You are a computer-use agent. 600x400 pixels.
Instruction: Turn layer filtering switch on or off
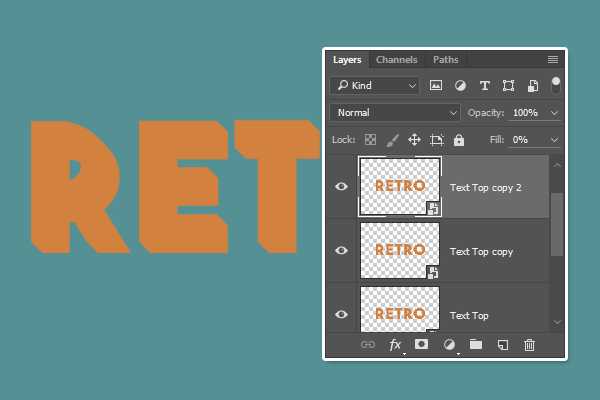tap(556, 84)
